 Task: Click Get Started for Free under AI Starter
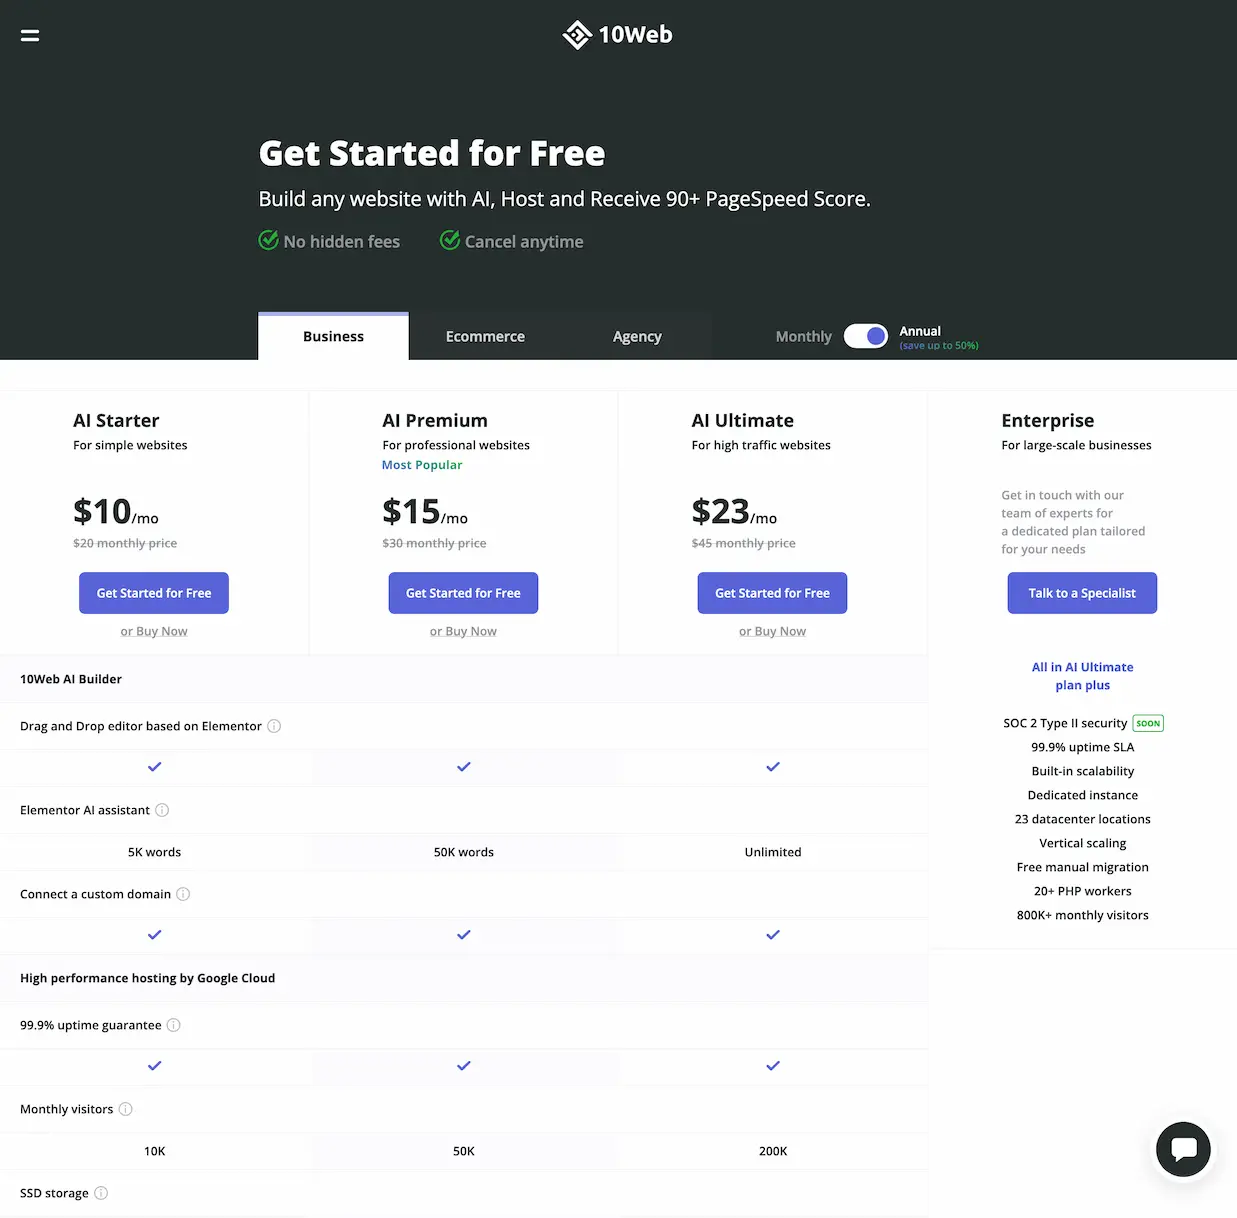(153, 593)
